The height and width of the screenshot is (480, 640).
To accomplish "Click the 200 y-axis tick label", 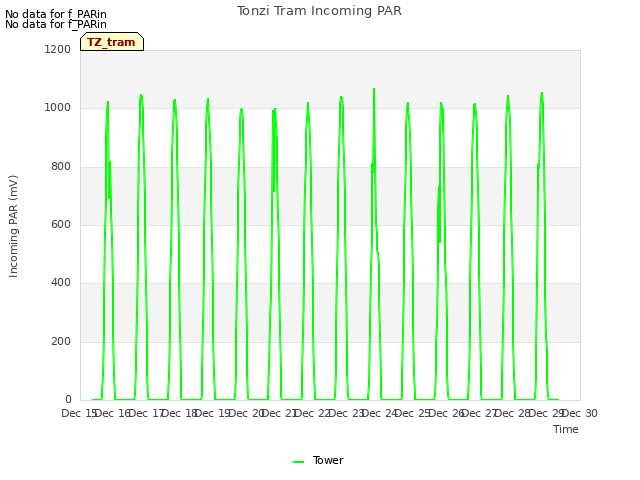I will point(61,341).
